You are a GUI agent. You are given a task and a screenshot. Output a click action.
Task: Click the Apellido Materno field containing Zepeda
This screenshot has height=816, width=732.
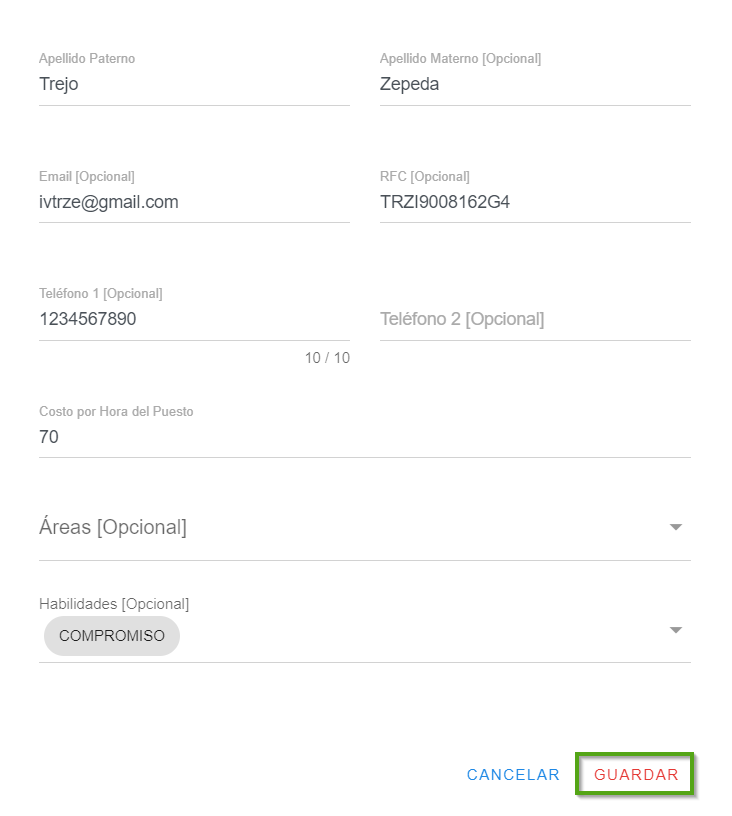[535, 84]
